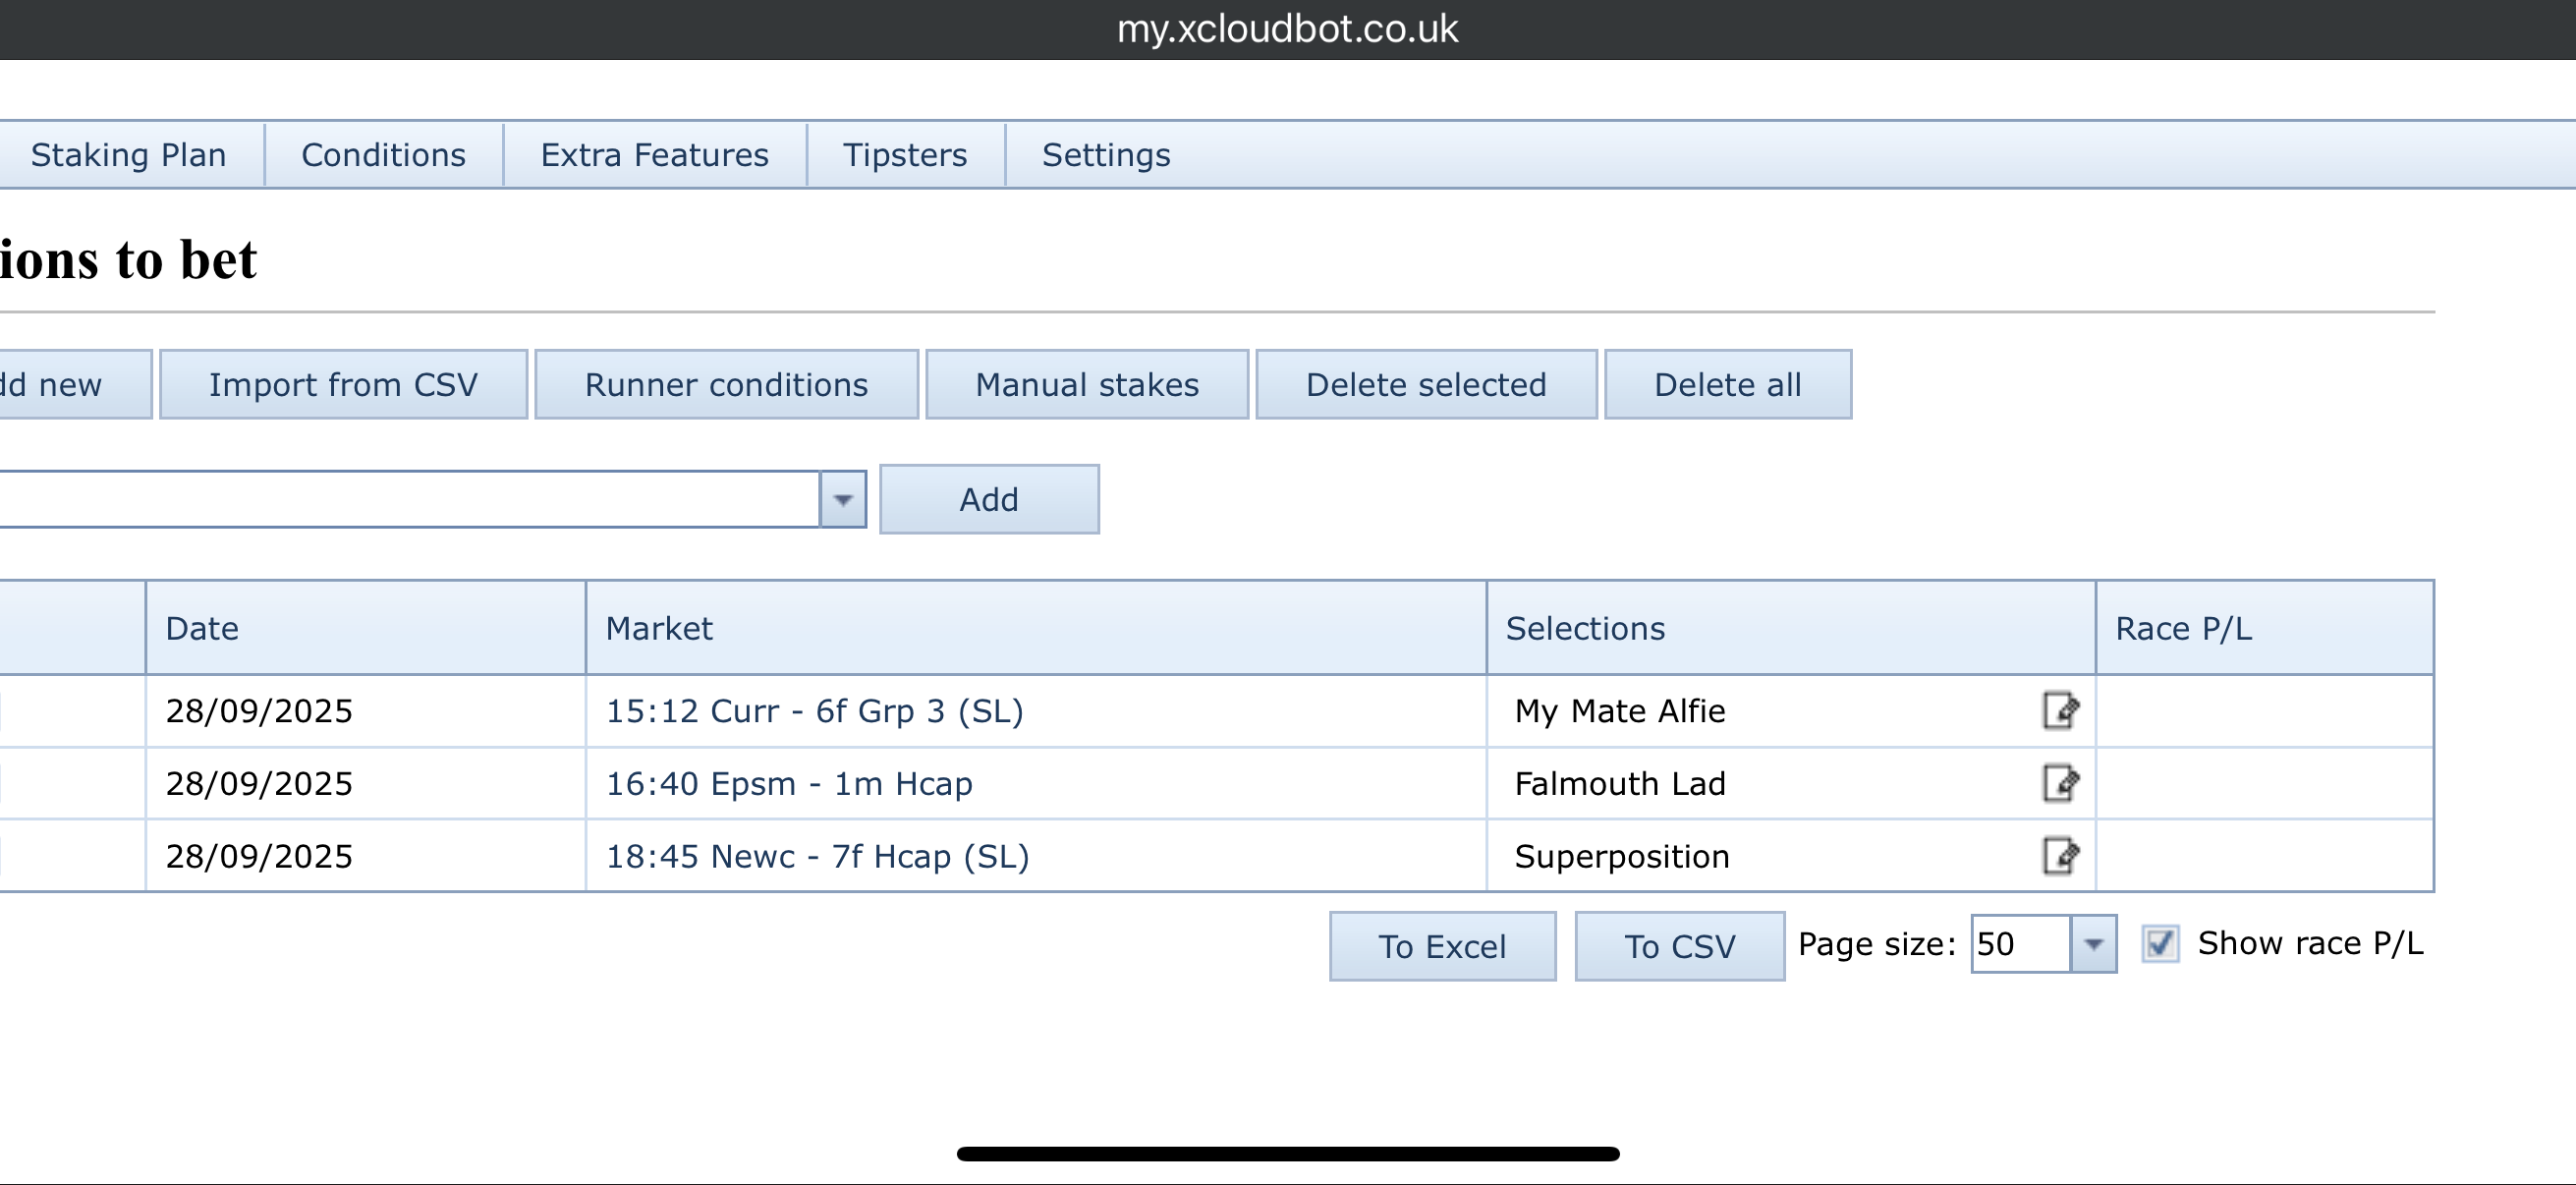This screenshot has height=1185, width=2576.
Task: Export table To CSV
Action: point(1678,946)
